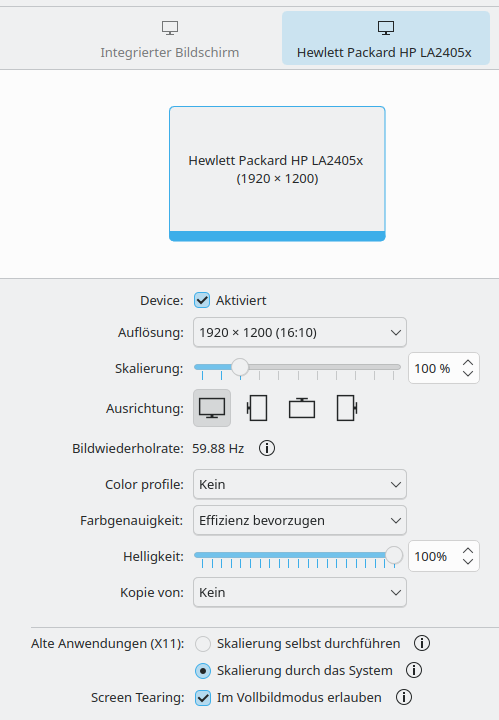Open the Auflösung resolution dropdown
Screen dimensions: 499x720
pos(300,332)
